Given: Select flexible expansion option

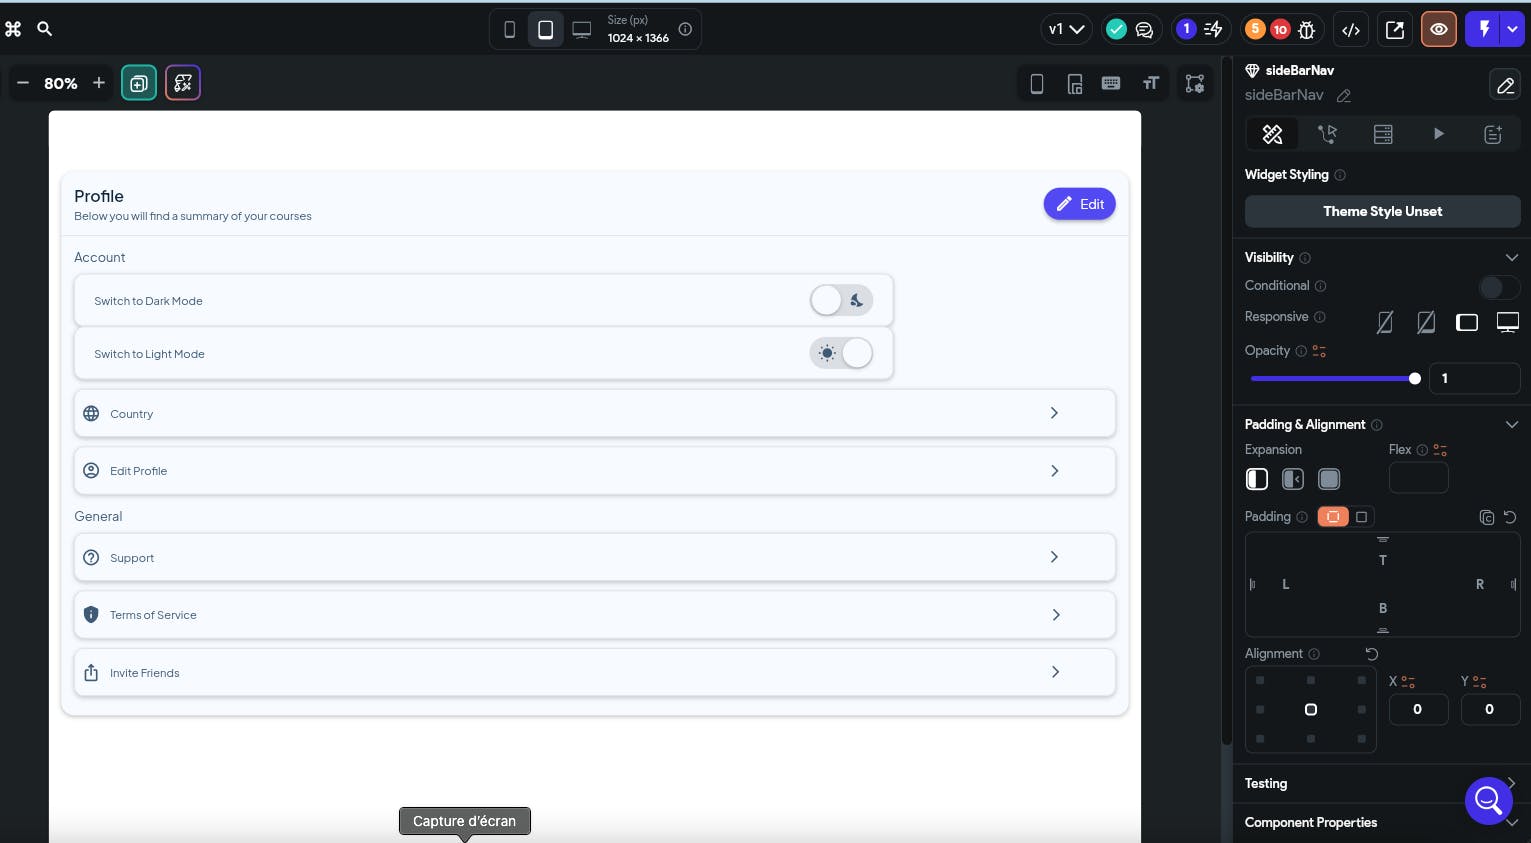Looking at the screenshot, I should click(1293, 479).
